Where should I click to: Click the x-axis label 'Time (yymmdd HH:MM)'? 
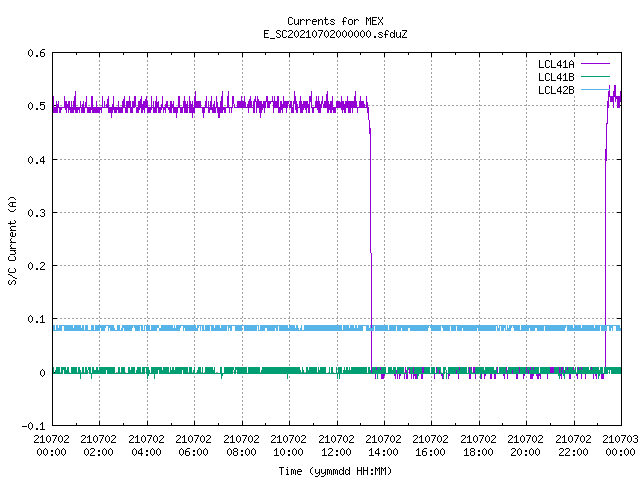335,471
